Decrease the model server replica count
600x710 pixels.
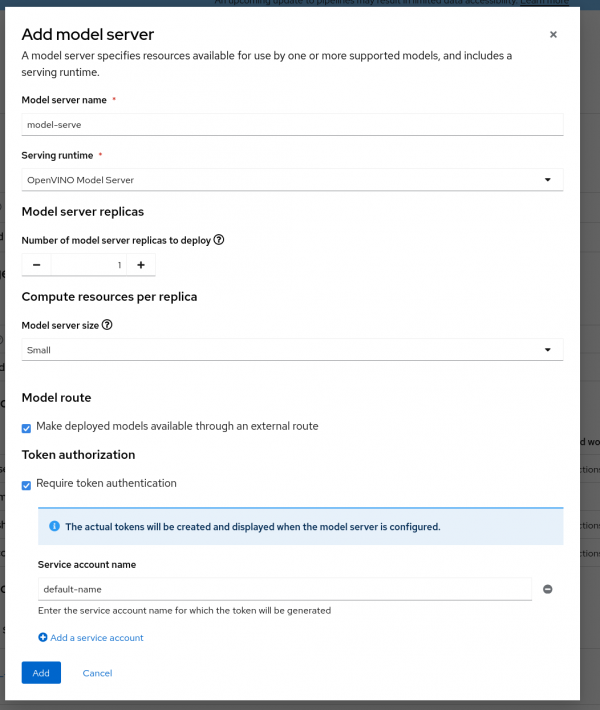coord(36,265)
